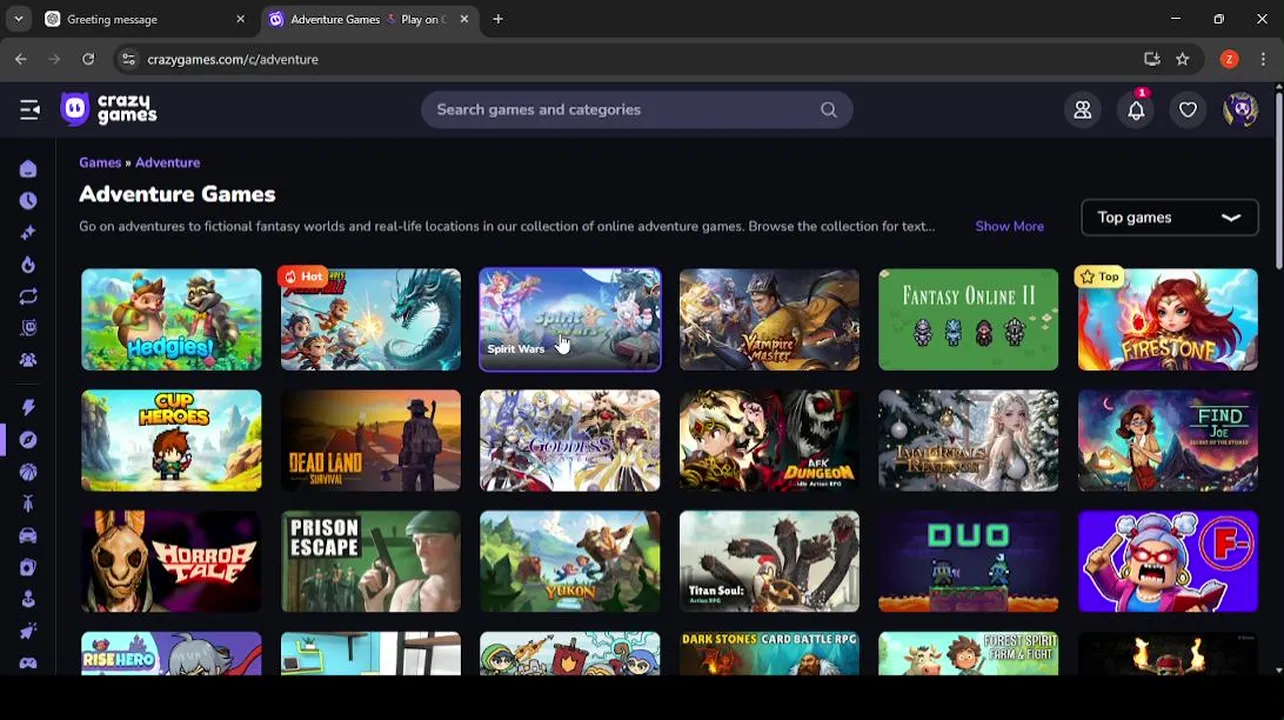Open Updated arrows icon in sidebar

pyautogui.click(x=28, y=296)
